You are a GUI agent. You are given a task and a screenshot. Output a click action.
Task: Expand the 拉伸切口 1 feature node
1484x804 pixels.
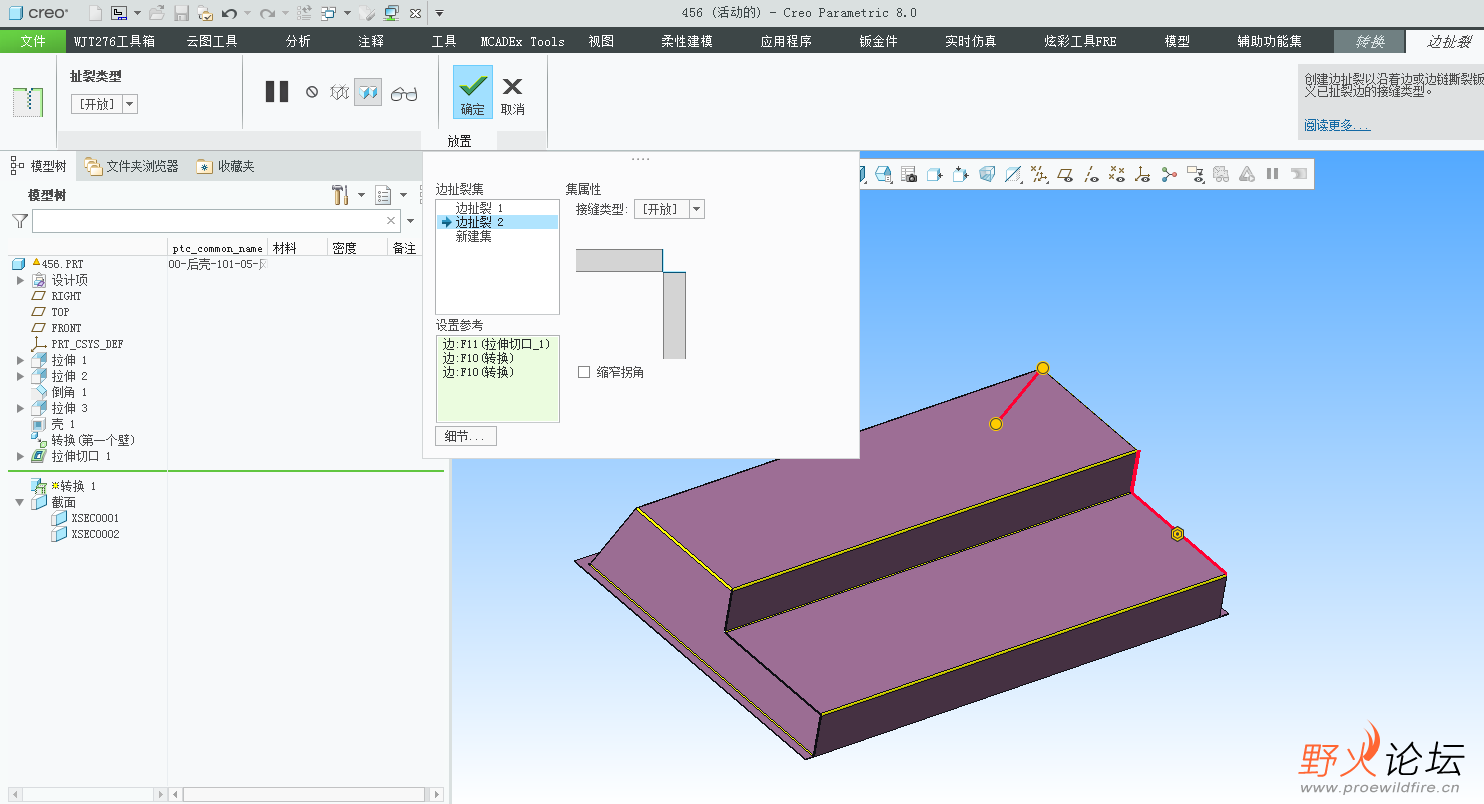pos(20,456)
